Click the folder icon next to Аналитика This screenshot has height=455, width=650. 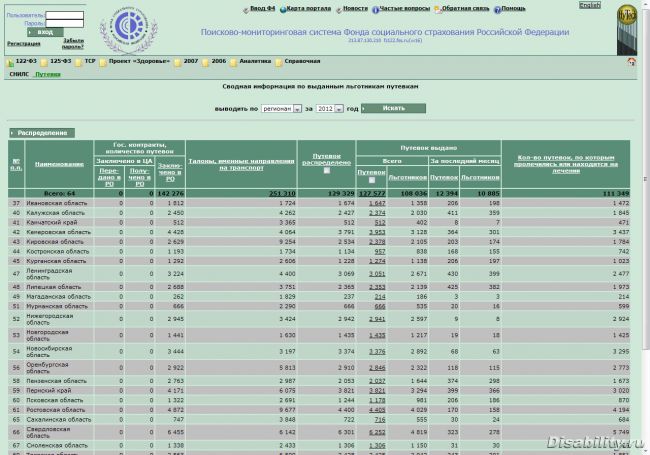click(233, 63)
